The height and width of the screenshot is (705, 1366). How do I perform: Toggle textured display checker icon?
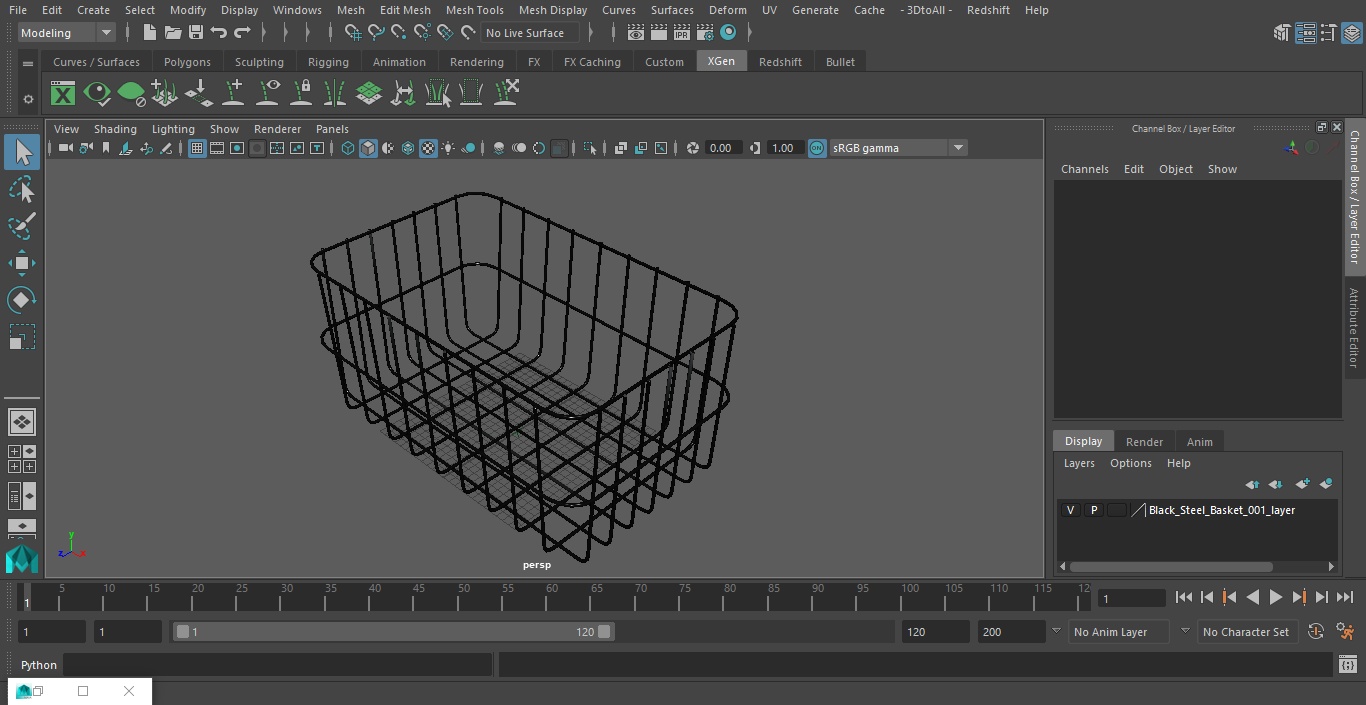(428, 148)
